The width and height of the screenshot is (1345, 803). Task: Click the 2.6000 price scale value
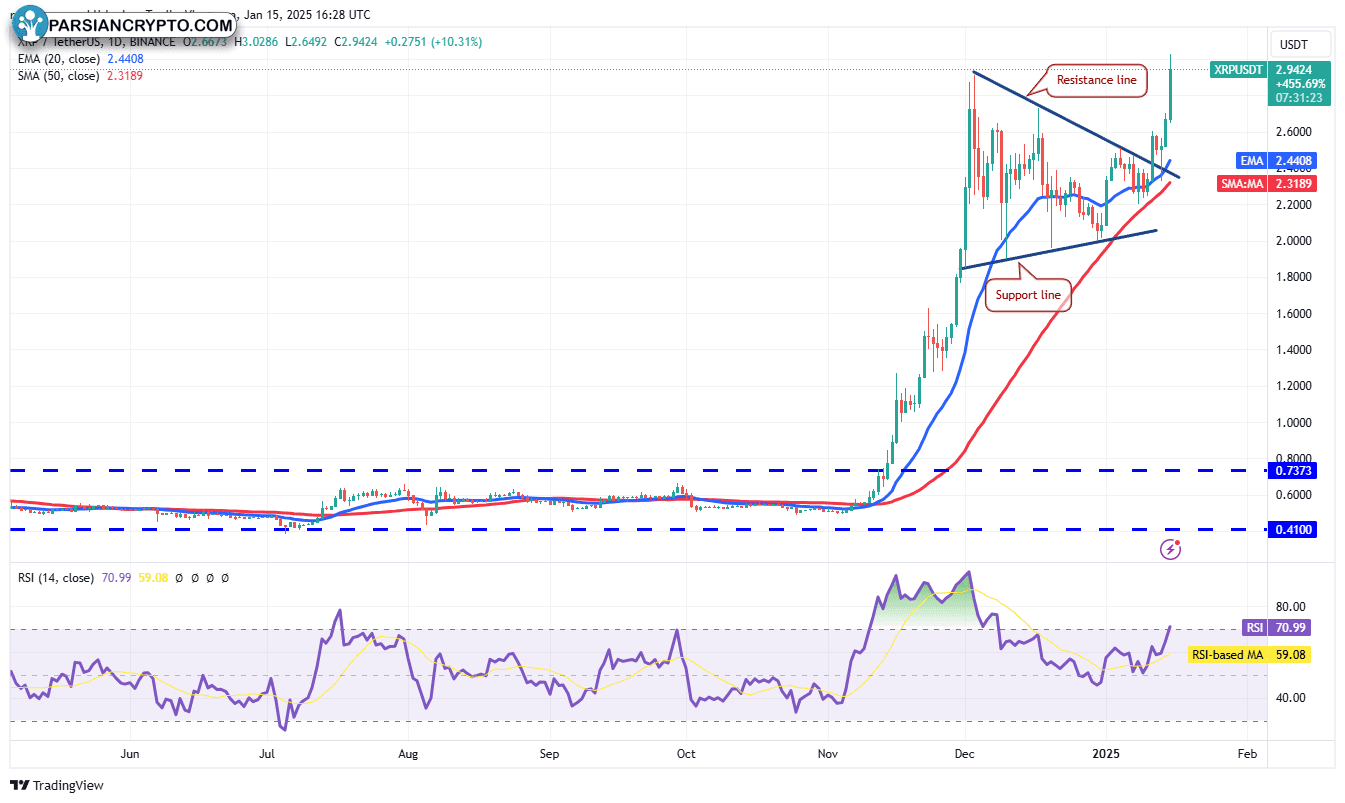(1294, 132)
